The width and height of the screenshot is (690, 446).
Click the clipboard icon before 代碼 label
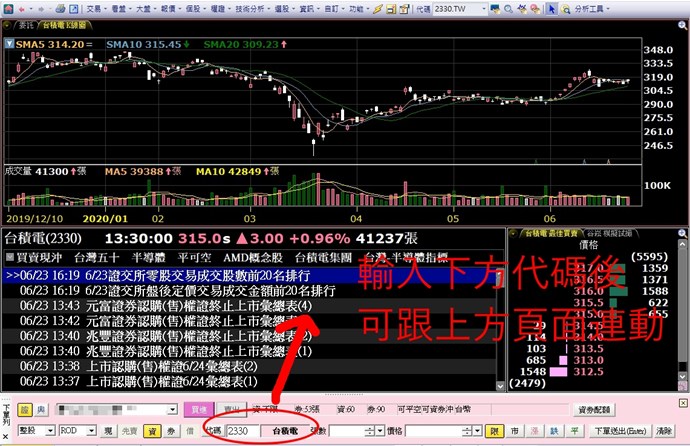pyautogui.click(x=404, y=9)
